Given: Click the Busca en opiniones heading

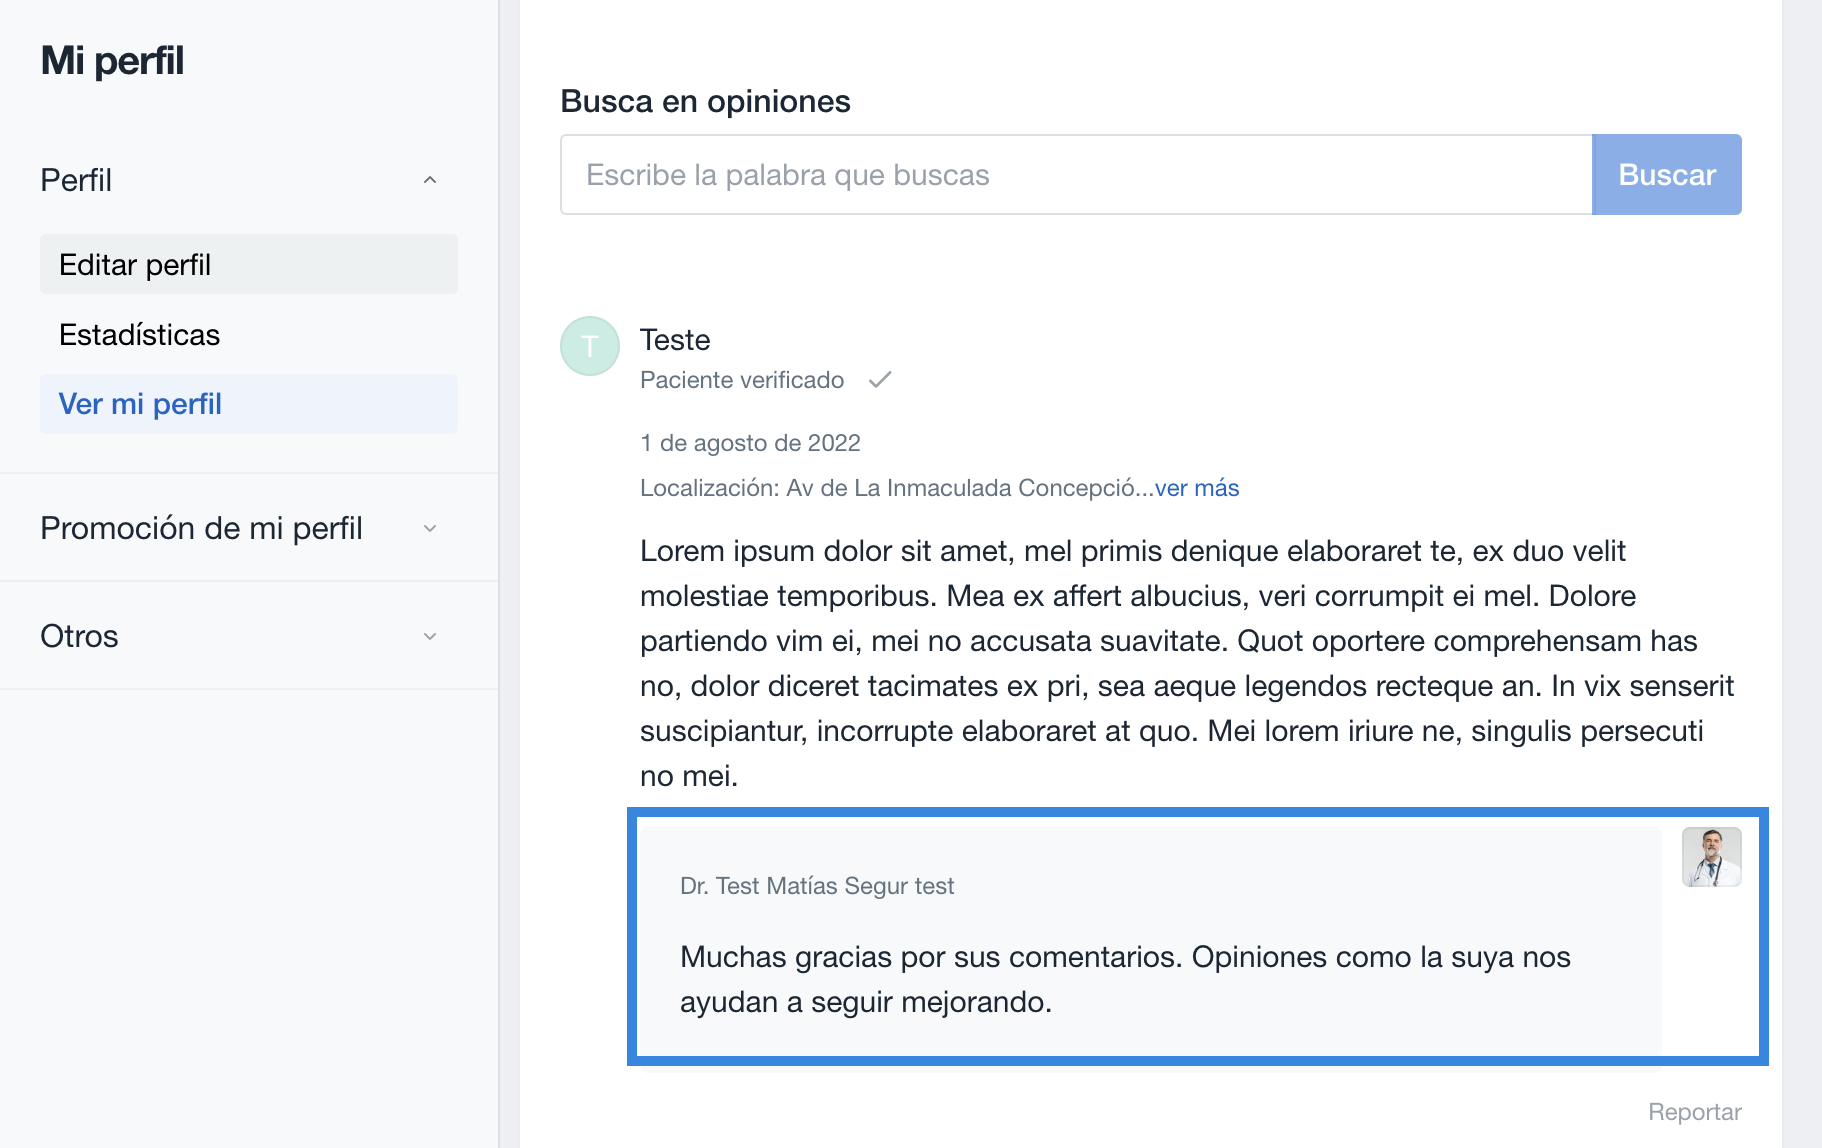Looking at the screenshot, I should coord(704,101).
